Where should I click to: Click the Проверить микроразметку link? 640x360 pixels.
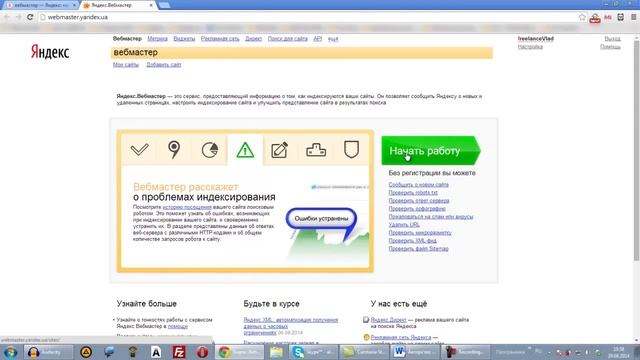click(420, 233)
